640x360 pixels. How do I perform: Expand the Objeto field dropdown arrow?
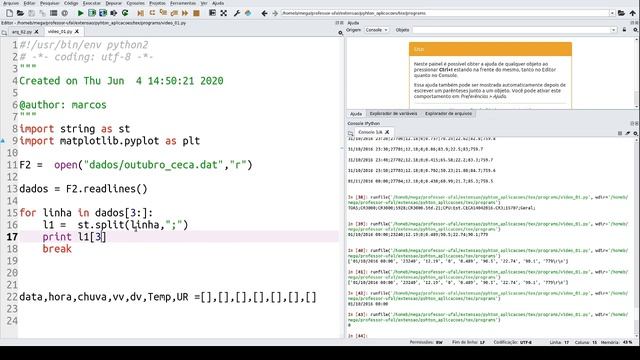613,30
